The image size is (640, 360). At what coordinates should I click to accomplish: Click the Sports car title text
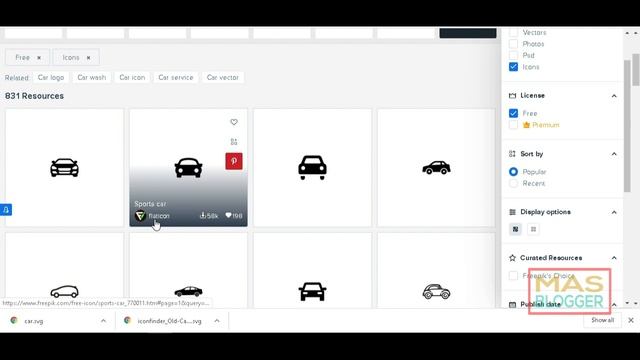point(150,204)
